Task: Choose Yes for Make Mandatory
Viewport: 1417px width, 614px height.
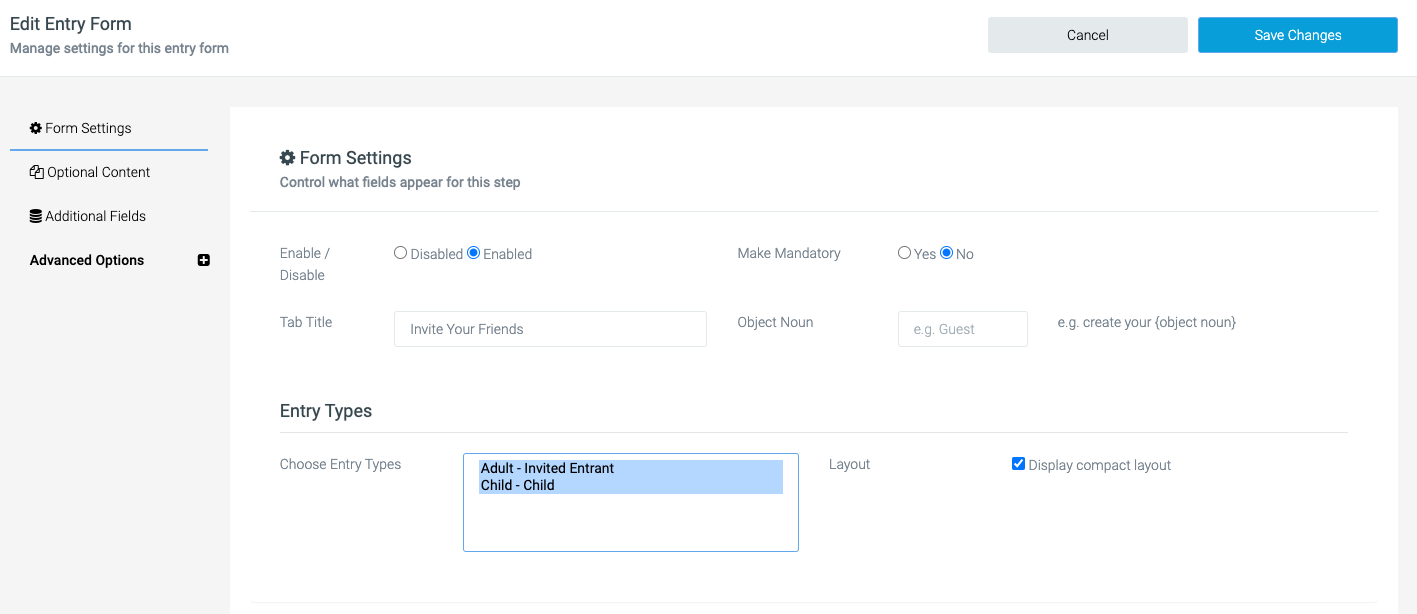Action: pos(905,253)
